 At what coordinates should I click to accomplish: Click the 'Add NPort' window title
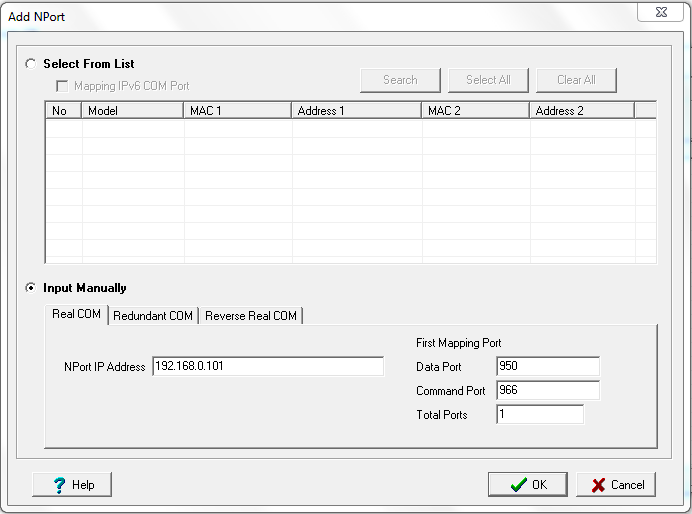37,17
